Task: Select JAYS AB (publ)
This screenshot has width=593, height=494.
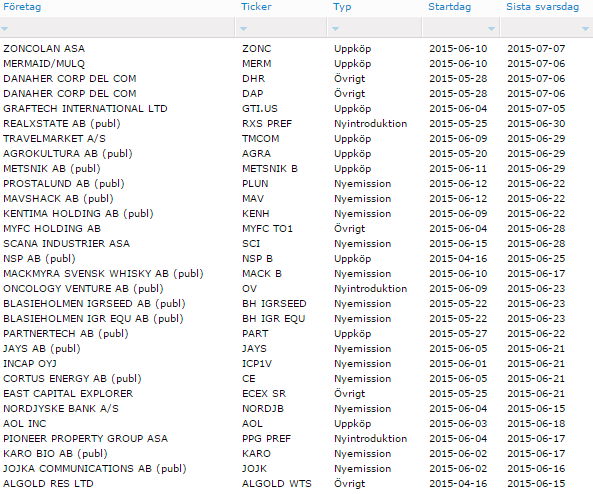Action: 42,349
